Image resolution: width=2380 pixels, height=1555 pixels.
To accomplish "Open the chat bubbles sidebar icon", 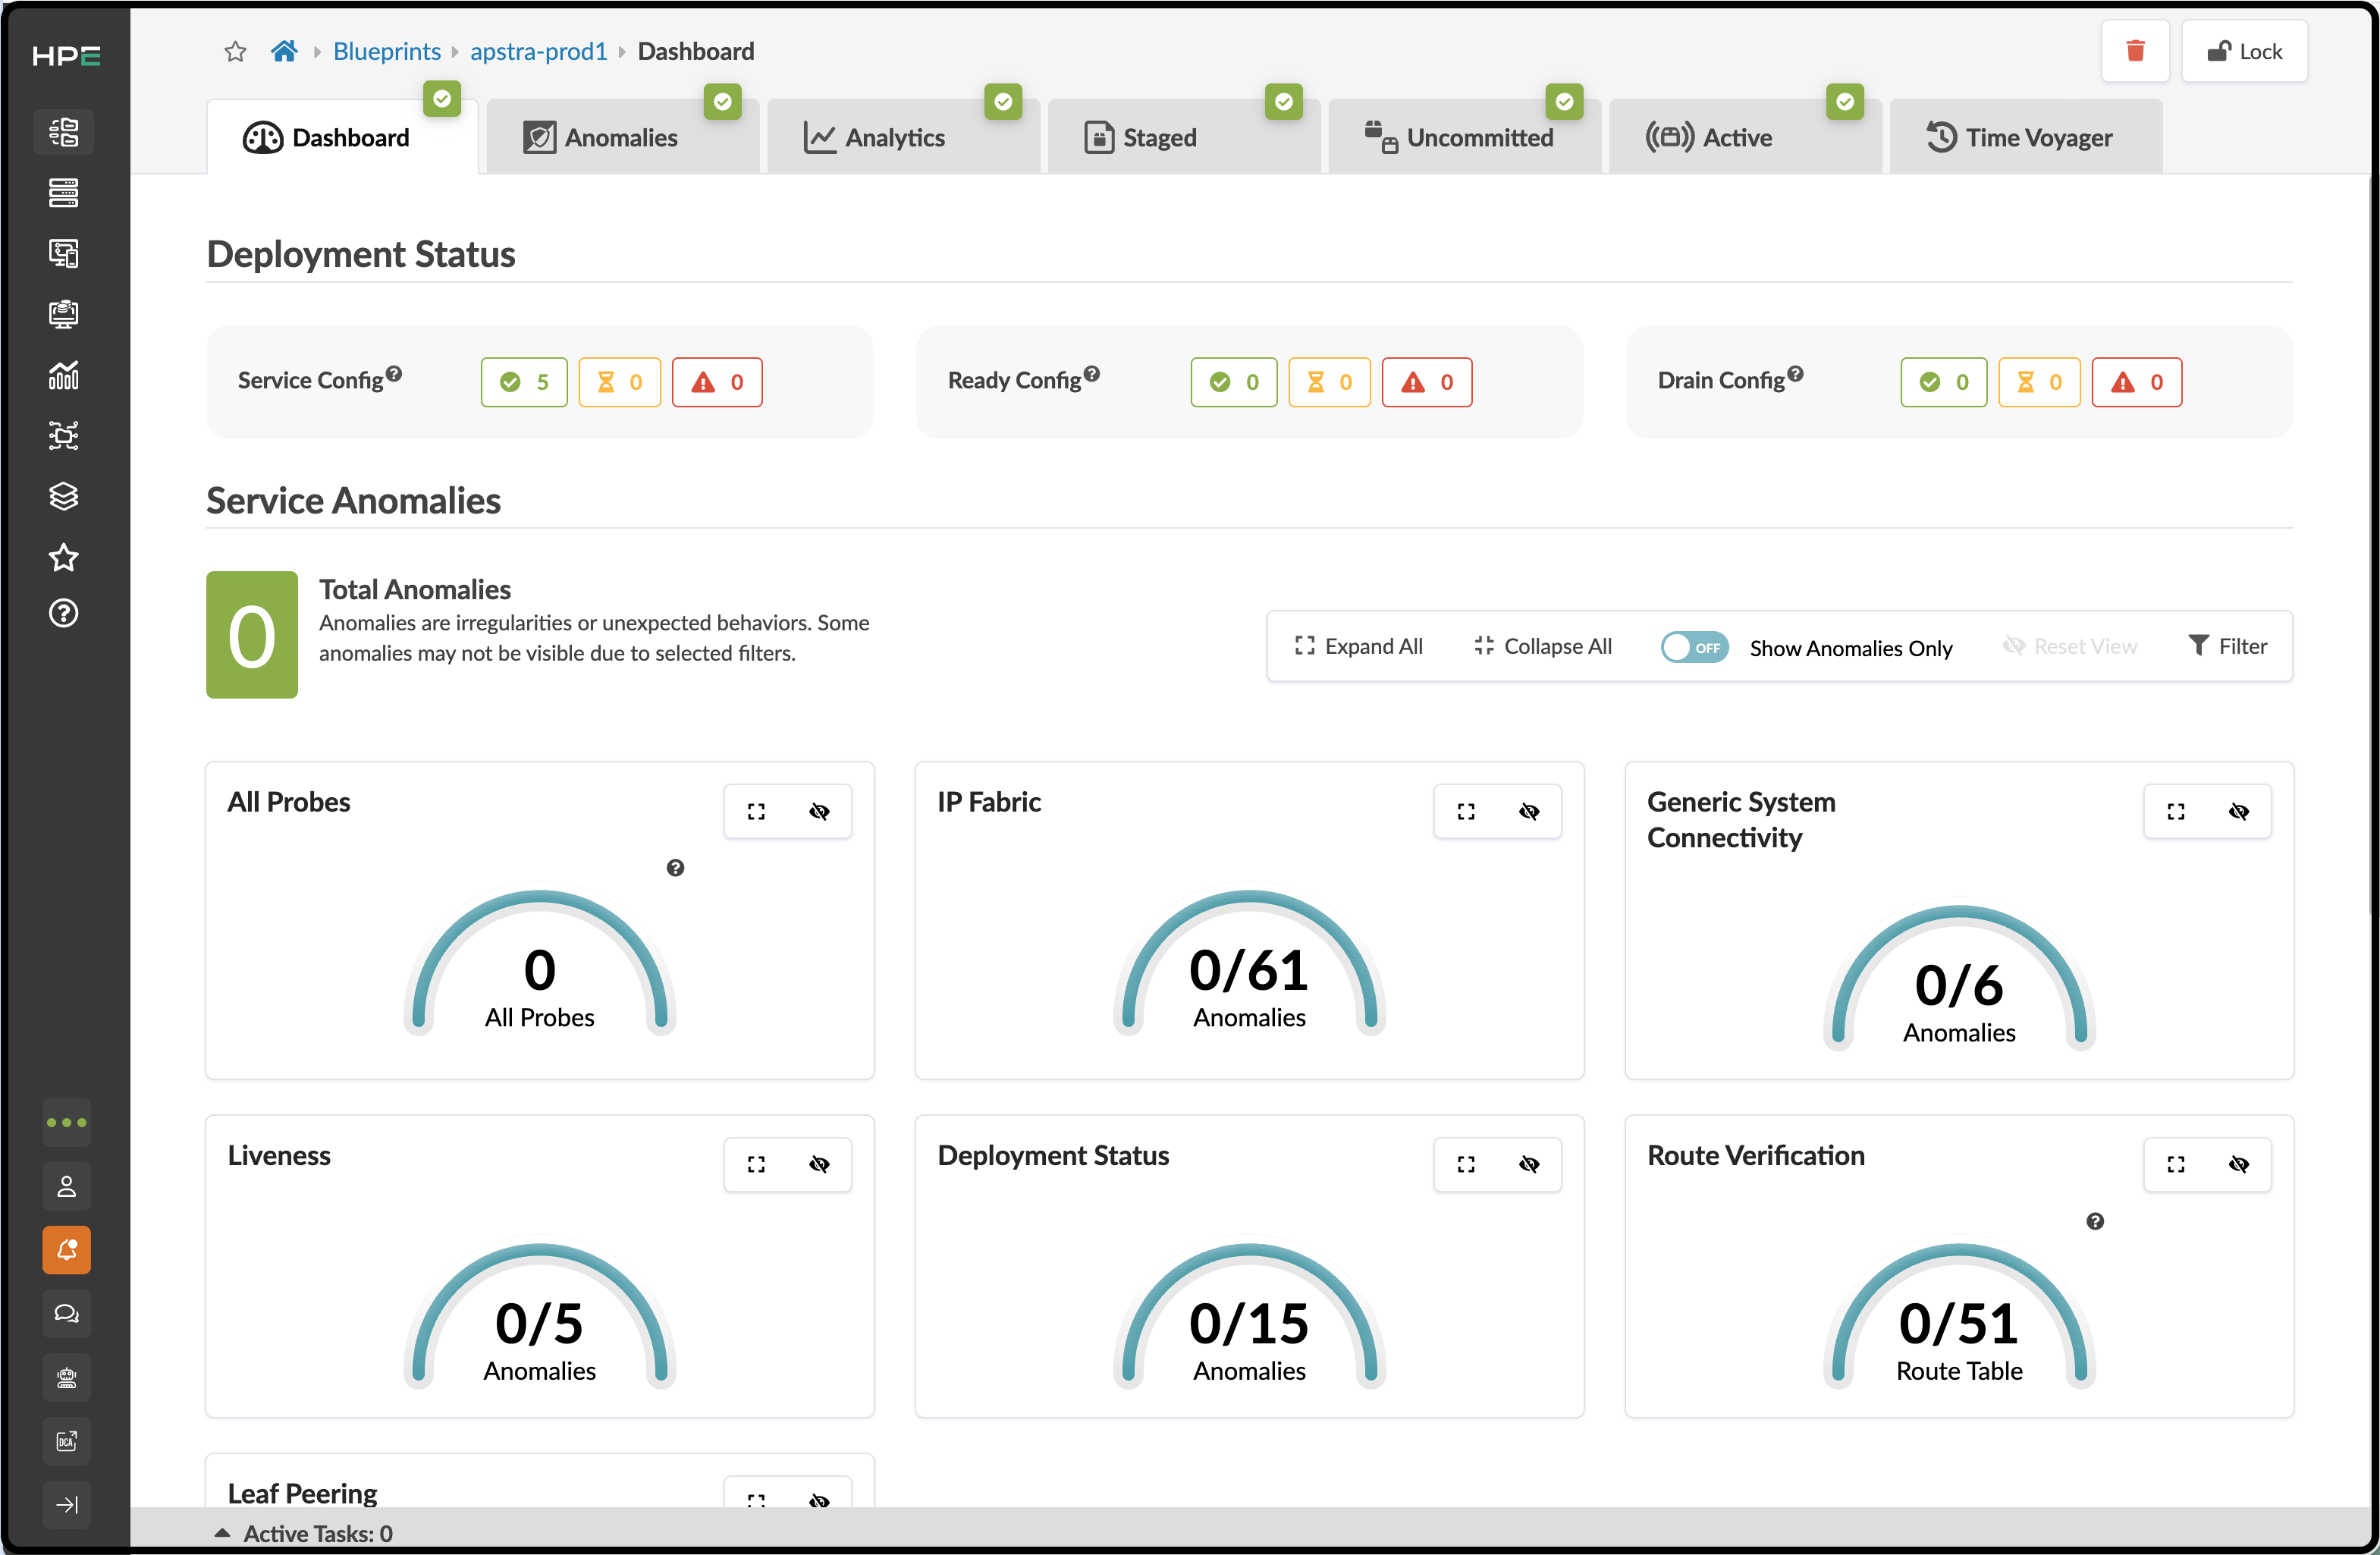I will coord(67,1314).
